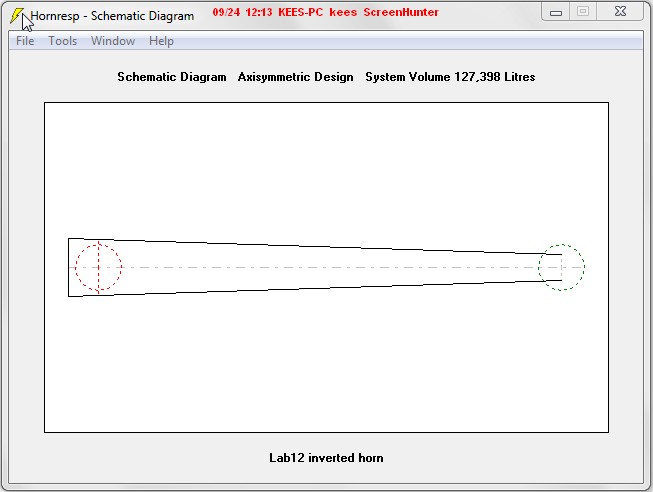Click the red dashed driver circle

coord(98,267)
